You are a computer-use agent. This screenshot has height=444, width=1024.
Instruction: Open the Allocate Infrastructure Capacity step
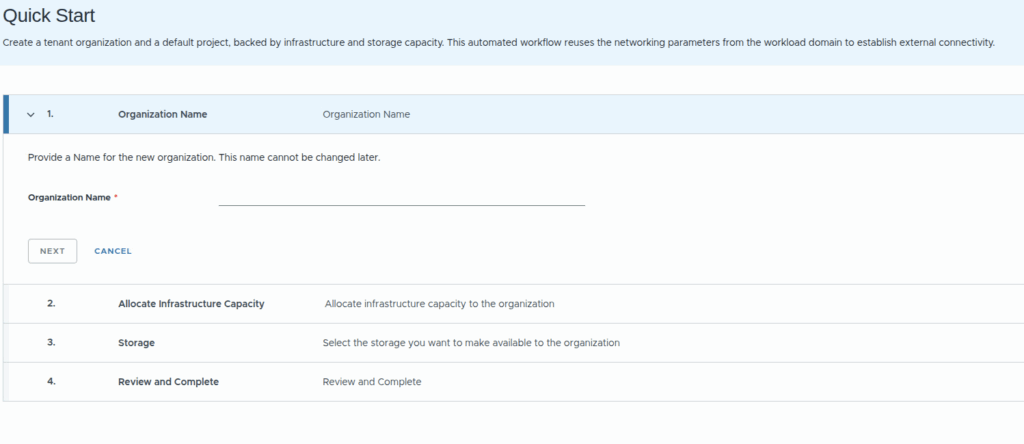click(191, 304)
